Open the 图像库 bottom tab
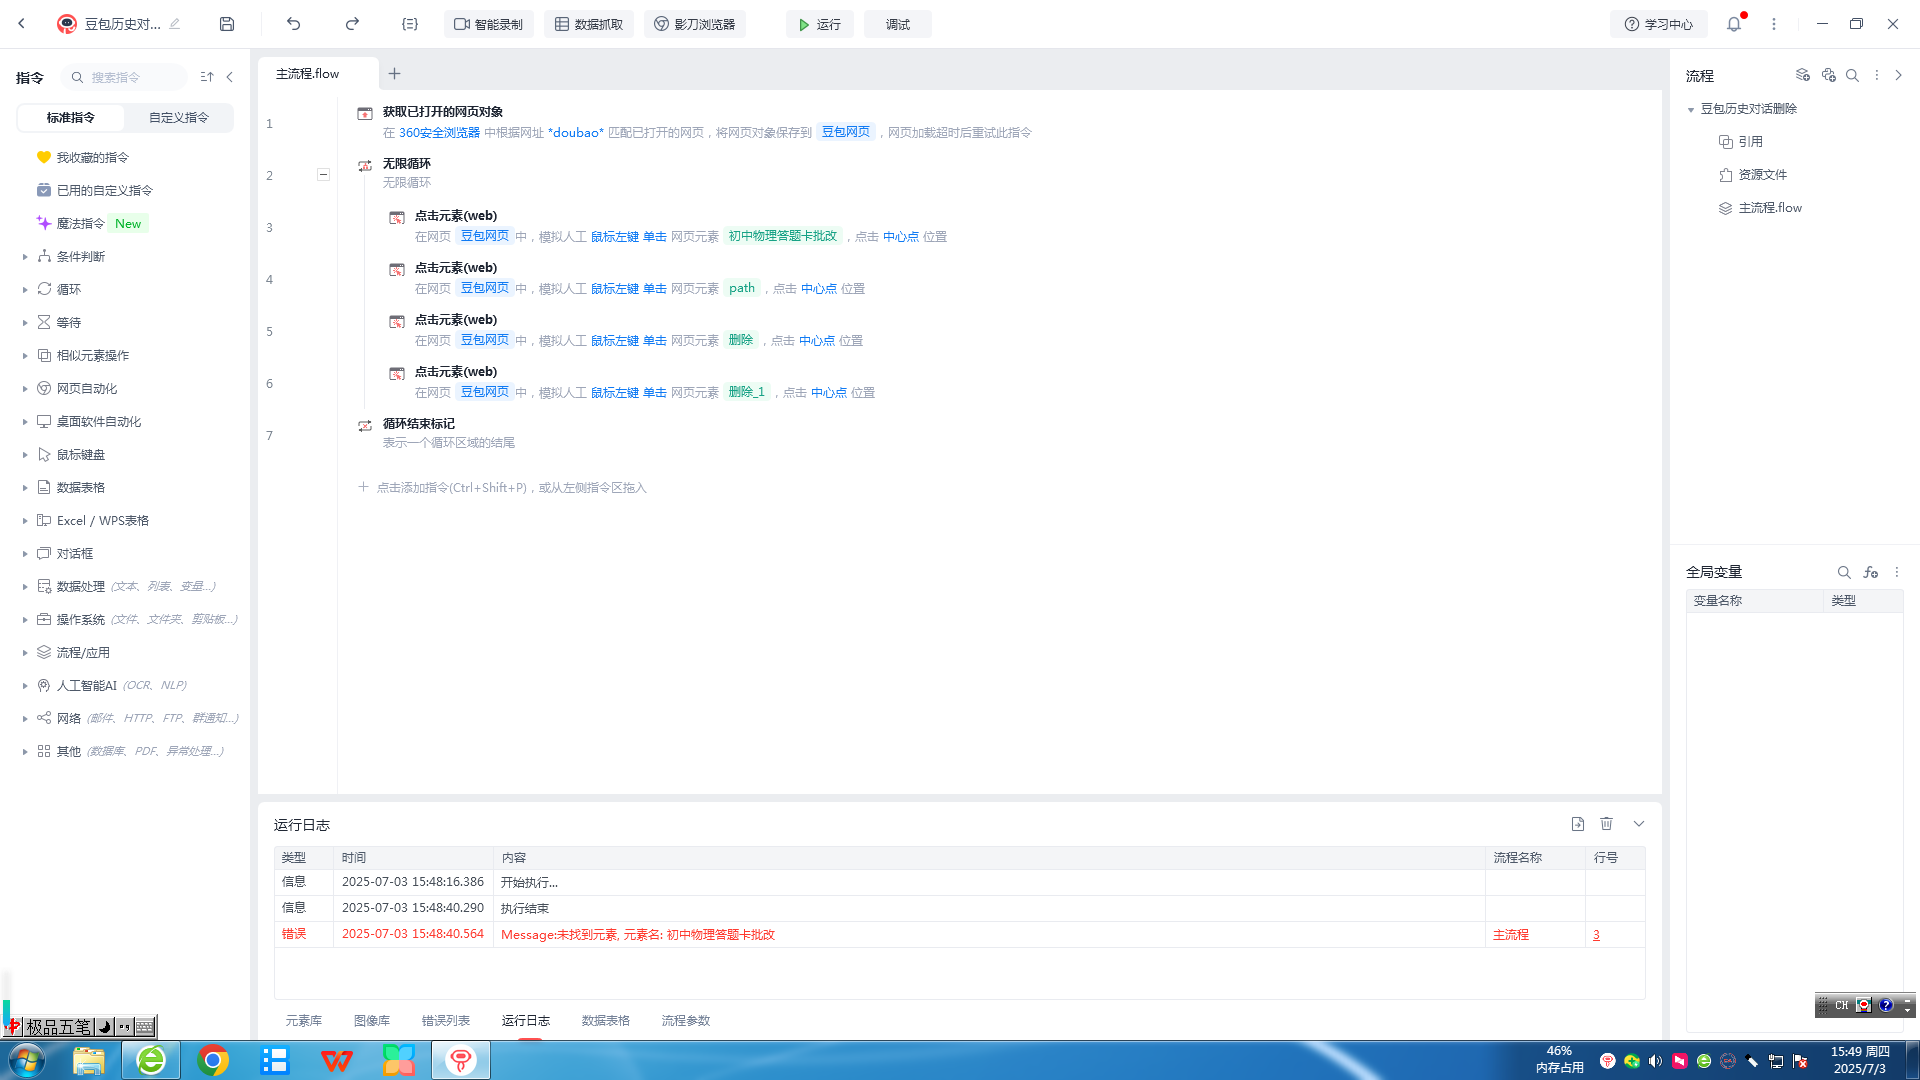Screen dimensions: 1920x1080 (372, 1021)
